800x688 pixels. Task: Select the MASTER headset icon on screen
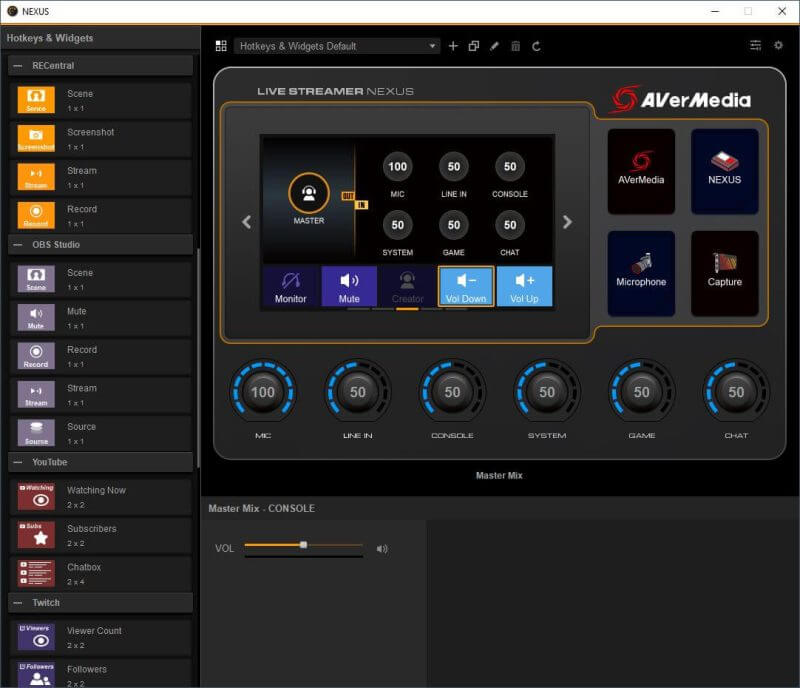pyautogui.click(x=309, y=193)
